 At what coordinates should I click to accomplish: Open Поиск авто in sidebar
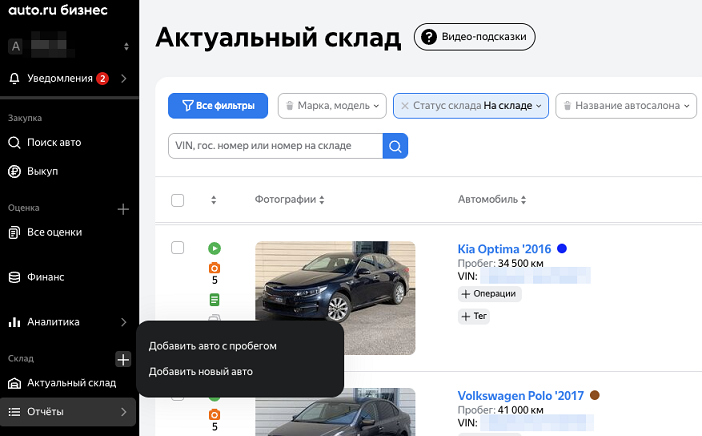tap(54, 143)
